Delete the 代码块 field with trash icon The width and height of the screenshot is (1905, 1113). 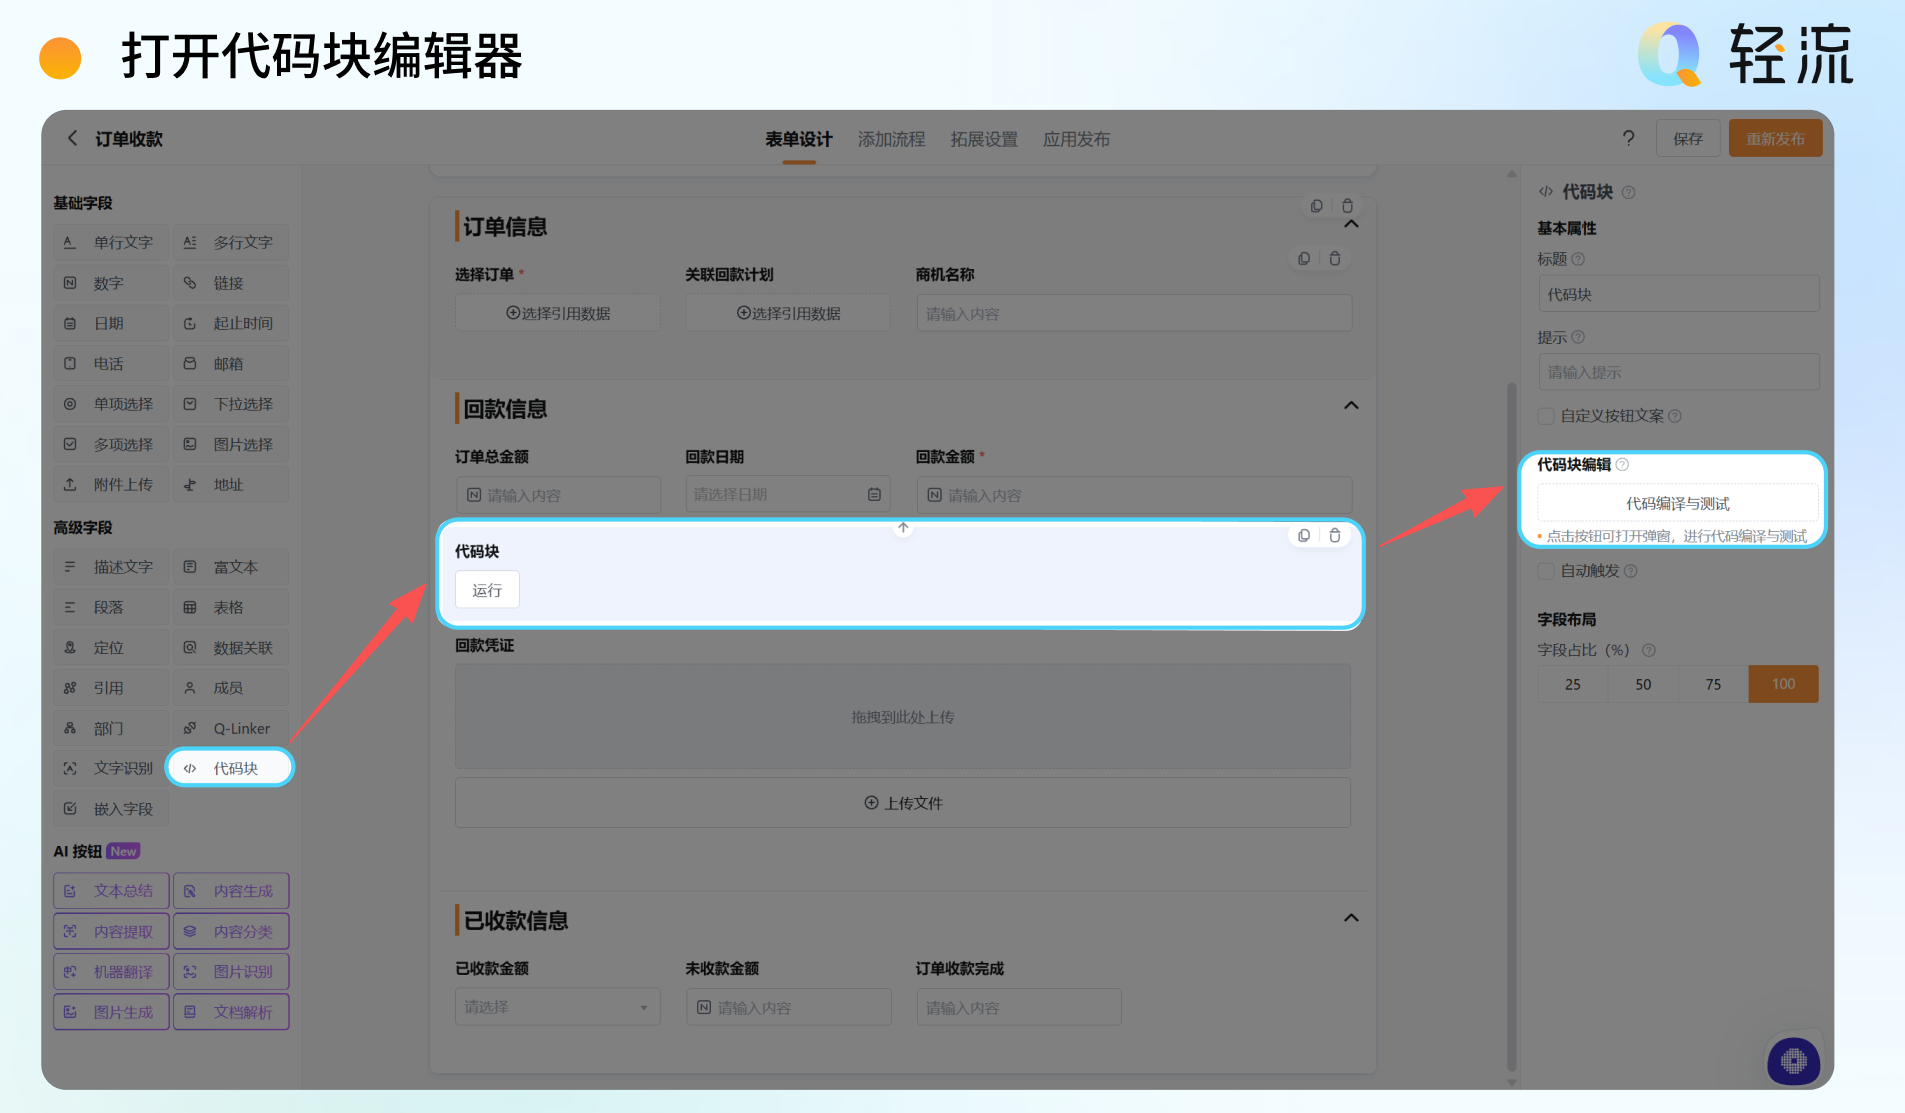click(1335, 535)
